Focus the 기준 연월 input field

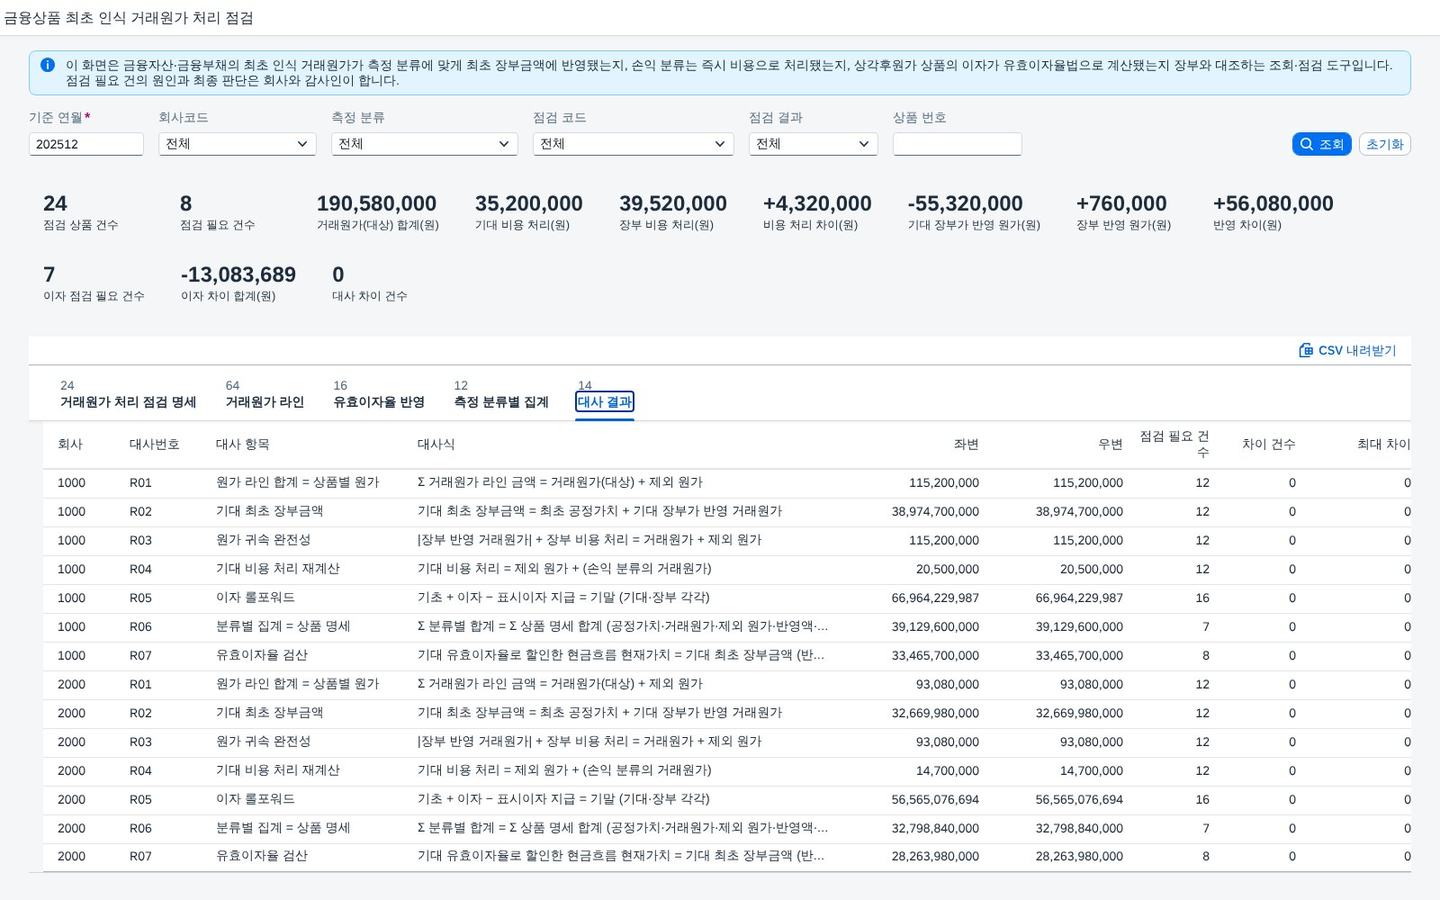tap(86, 144)
